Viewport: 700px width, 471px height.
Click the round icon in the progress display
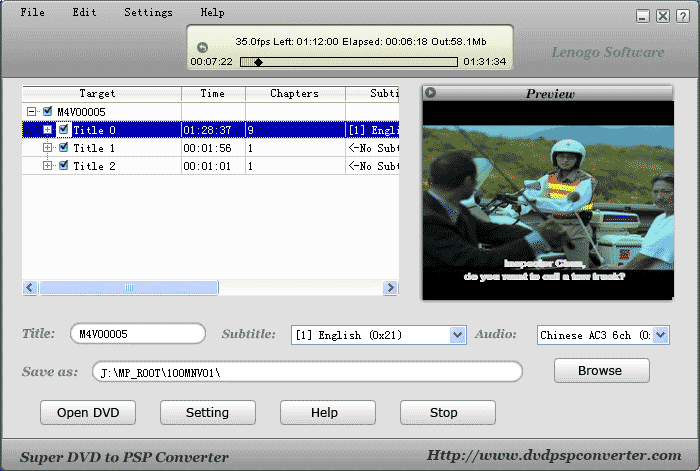tap(202, 47)
